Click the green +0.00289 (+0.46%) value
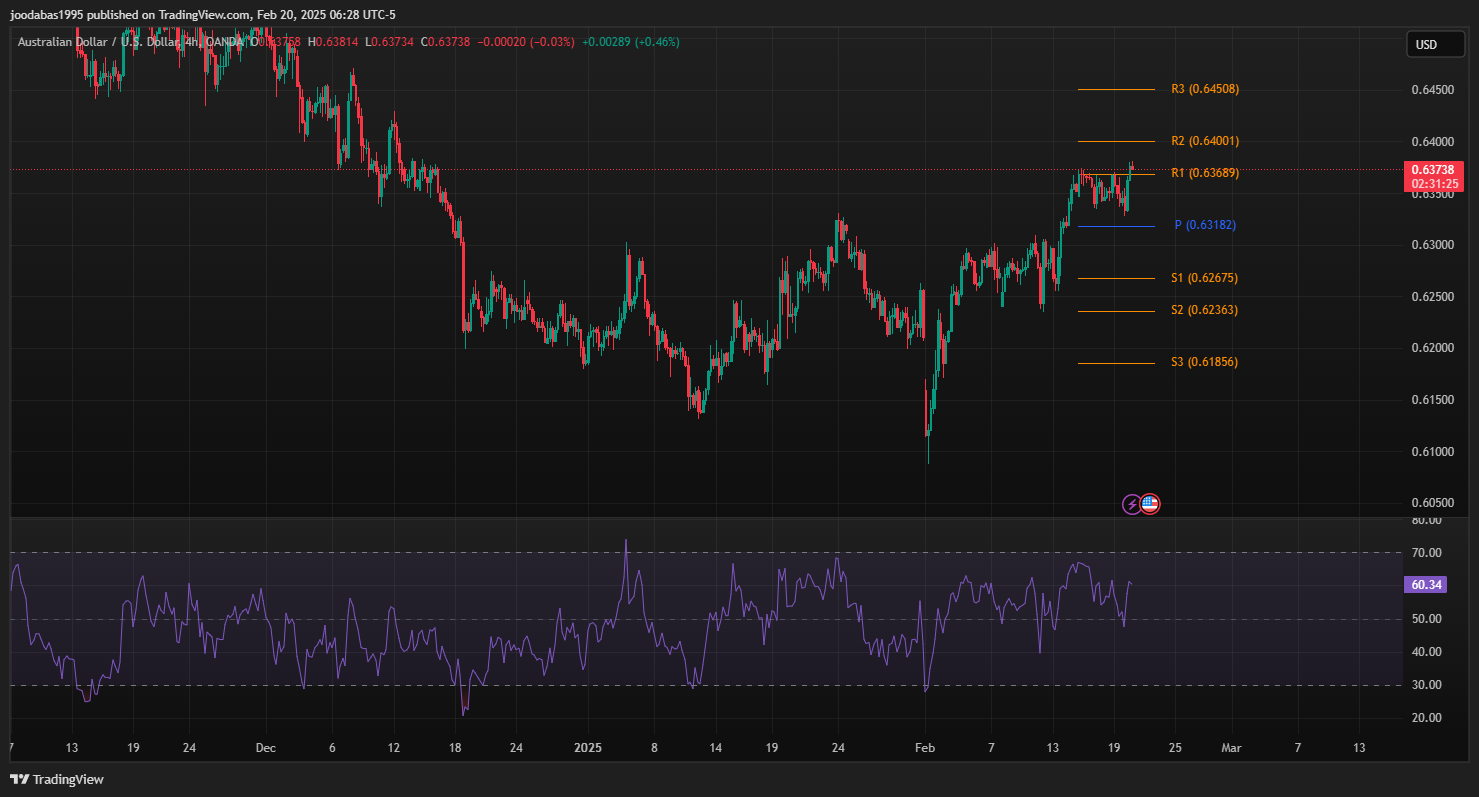This screenshot has height=797, width=1479. click(630, 42)
